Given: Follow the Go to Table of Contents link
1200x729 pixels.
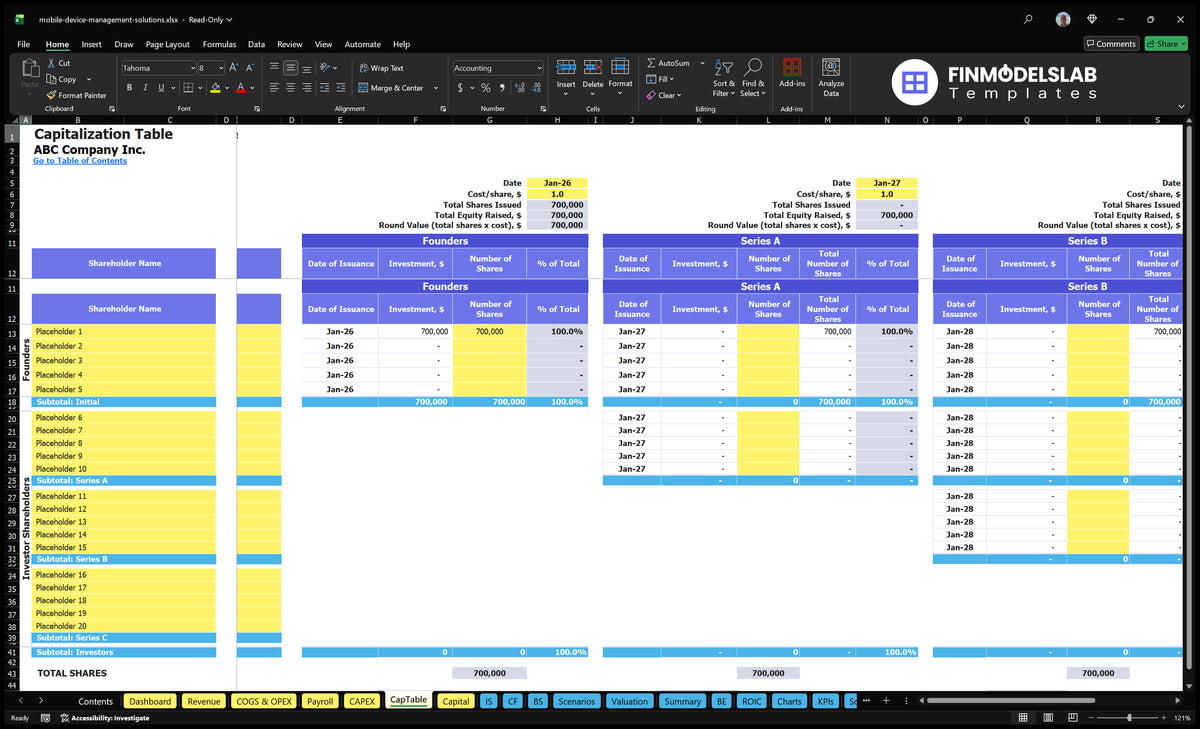Looking at the screenshot, I should (x=80, y=161).
